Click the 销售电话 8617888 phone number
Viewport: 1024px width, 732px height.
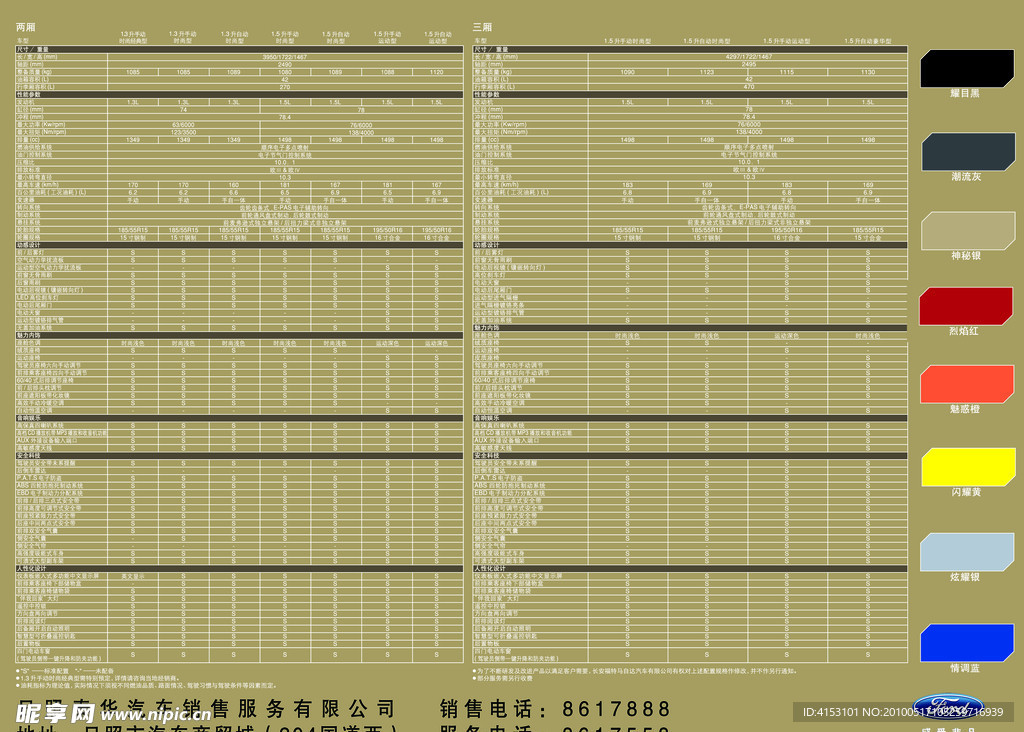(x=555, y=709)
